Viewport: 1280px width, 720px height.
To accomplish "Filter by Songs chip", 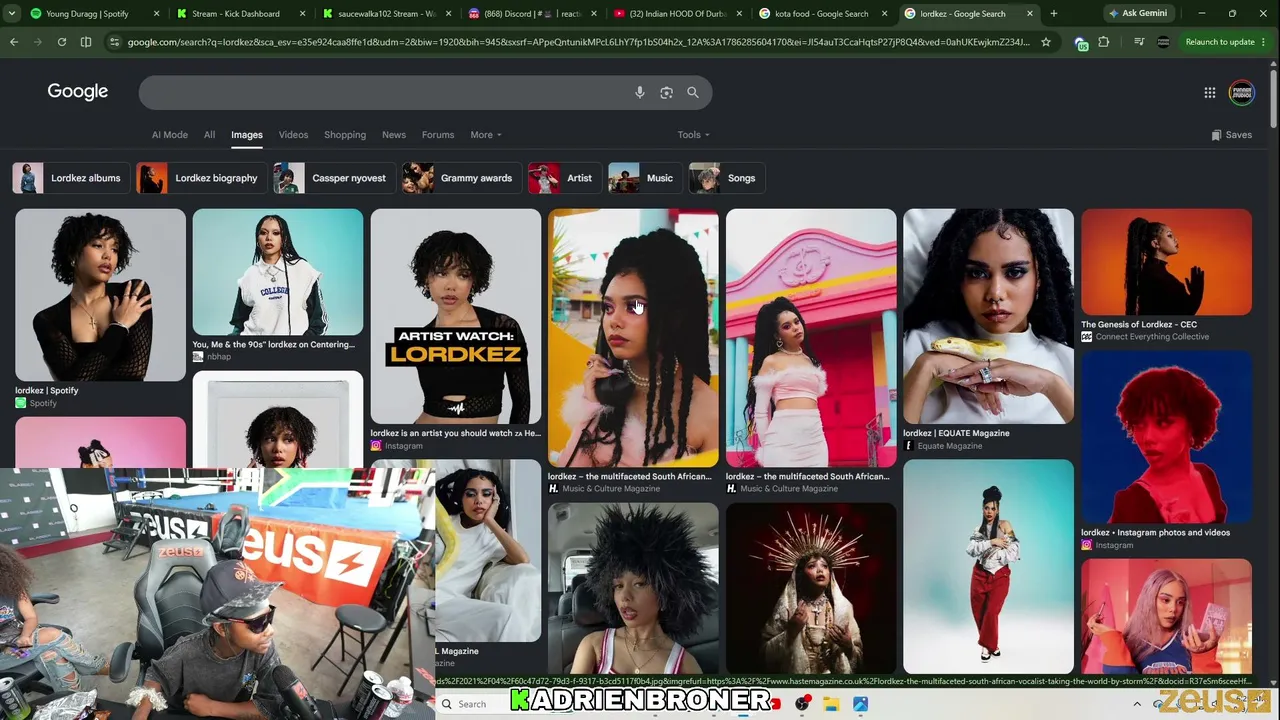I will pos(726,178).
